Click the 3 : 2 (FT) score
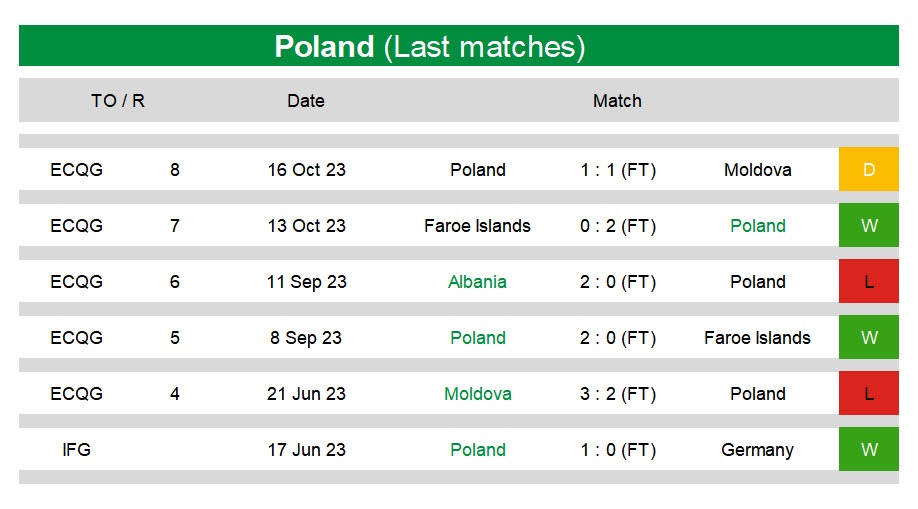Image resolution: width=918 pixels, height=509 pixels. 618,394
